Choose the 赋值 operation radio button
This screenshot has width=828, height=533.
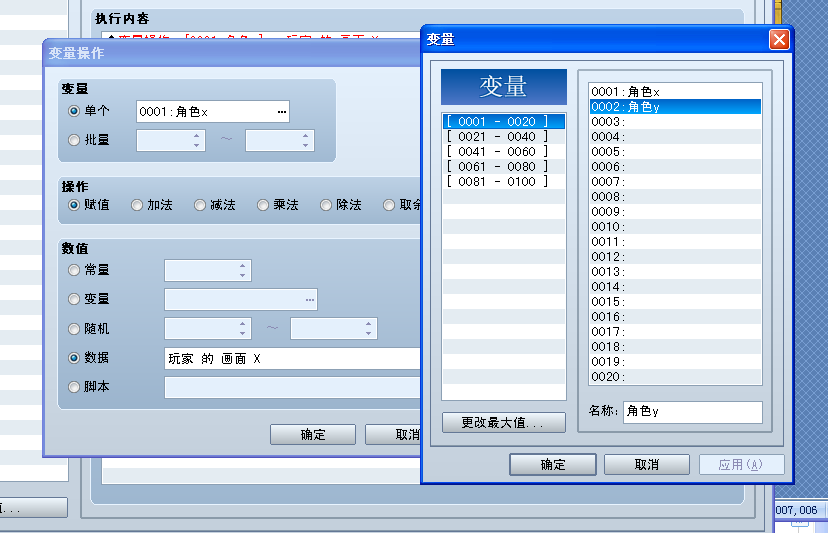coord(74,205)
